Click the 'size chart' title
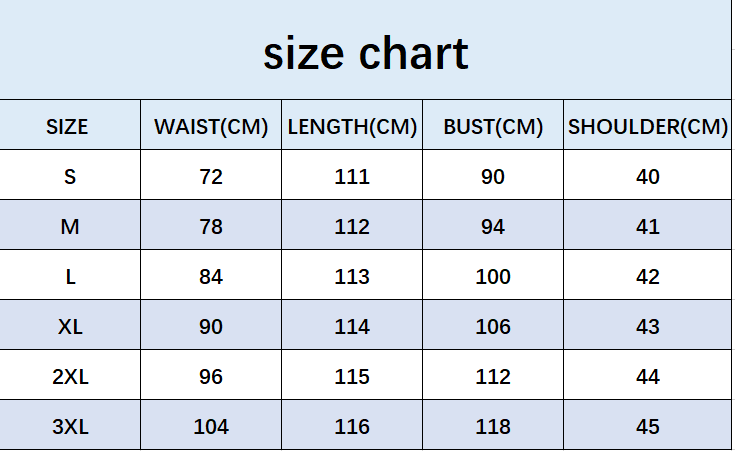Image resolution: width=735 pixels, height=451 pixels. point(366,54)
